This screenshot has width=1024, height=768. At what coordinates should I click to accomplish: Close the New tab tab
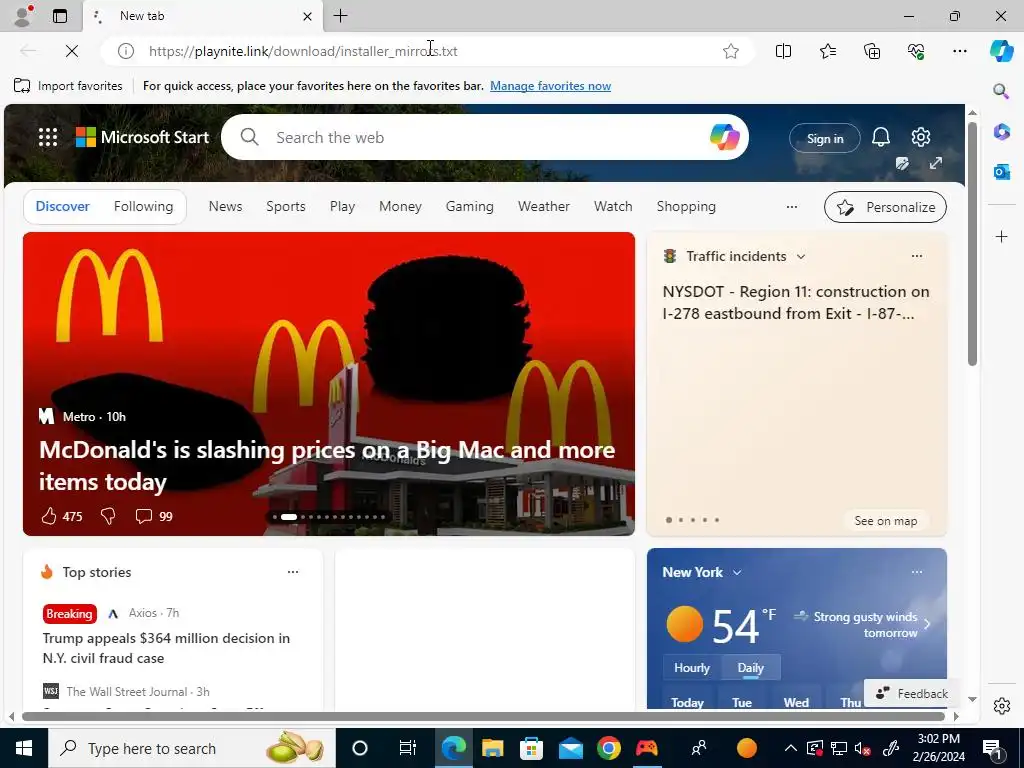(307, 16)
